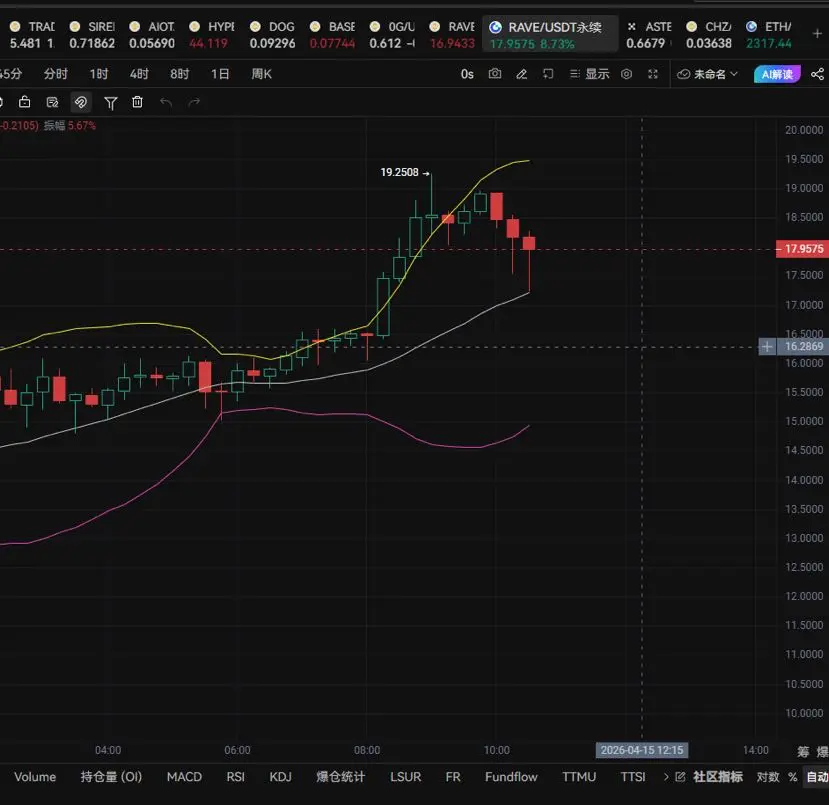Delete drawings with the trash icon

click(137, 102)
